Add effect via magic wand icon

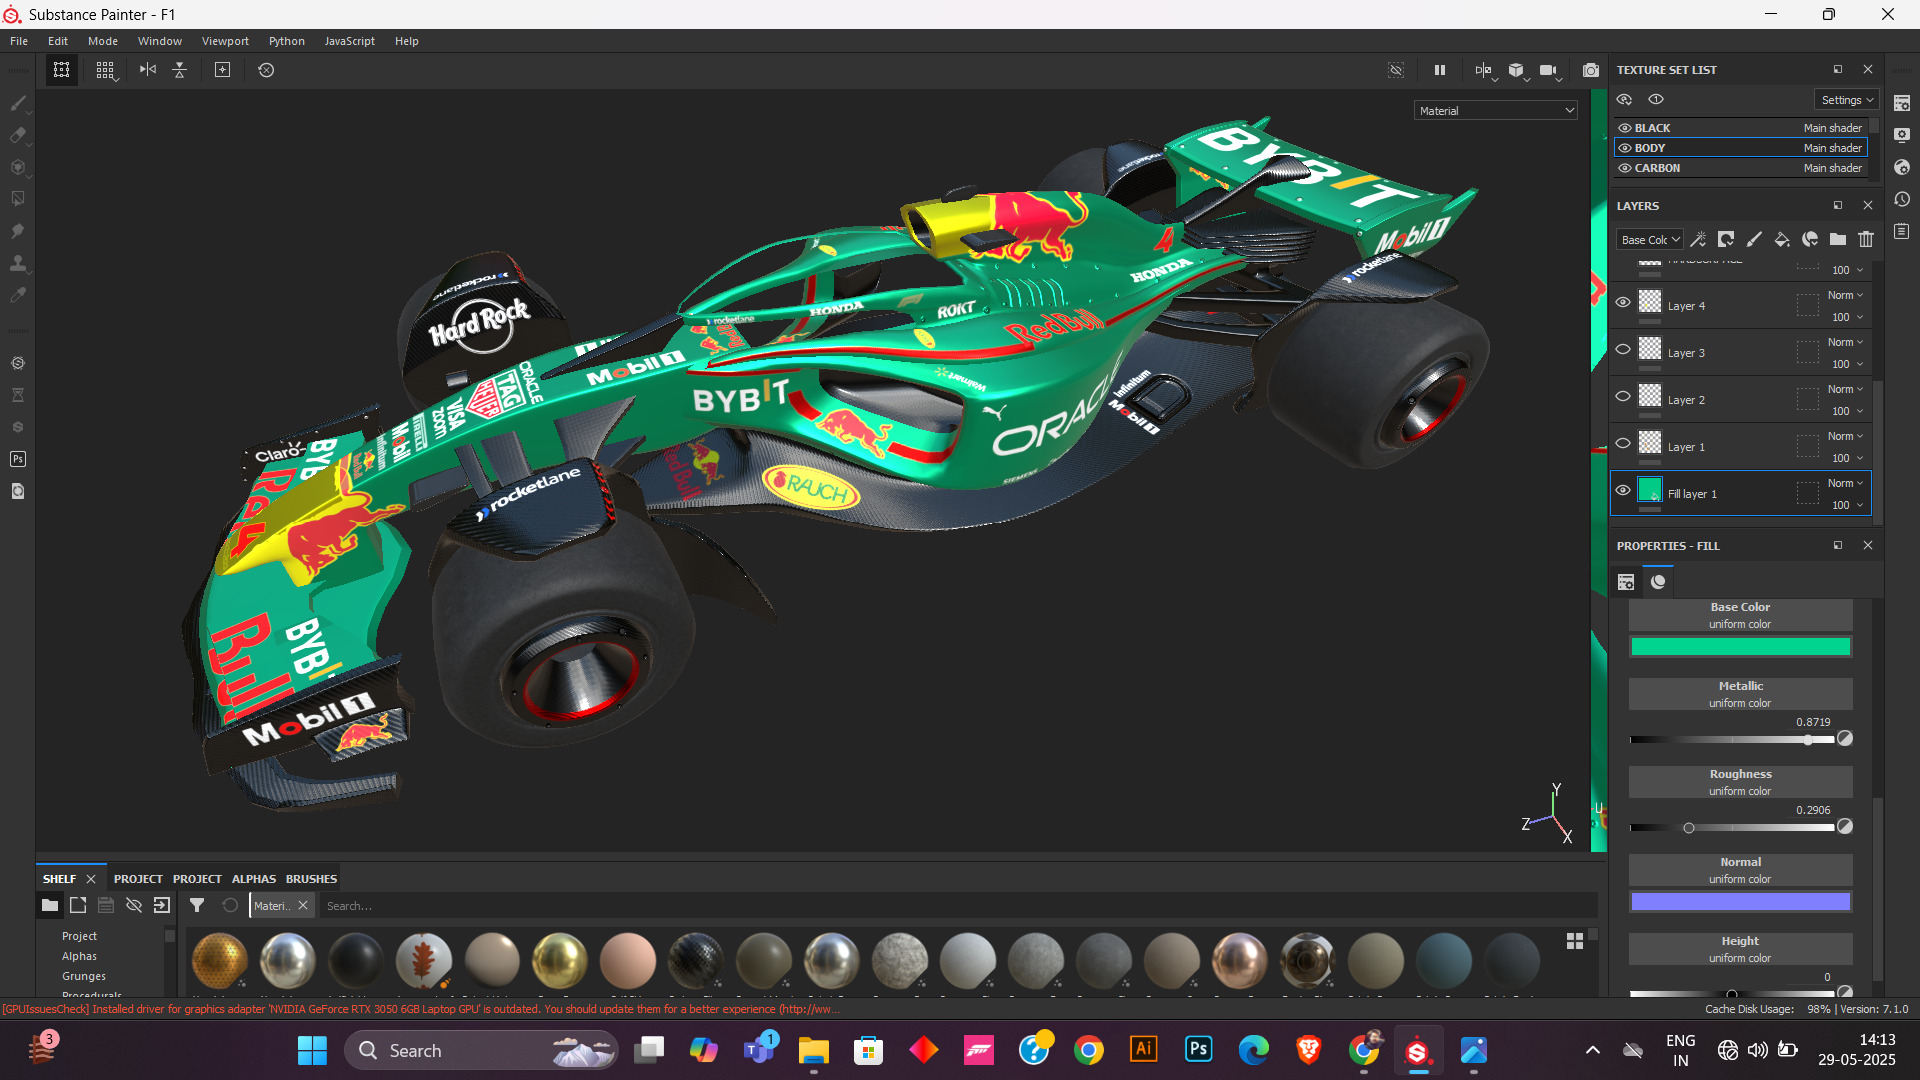(1698, 240)
